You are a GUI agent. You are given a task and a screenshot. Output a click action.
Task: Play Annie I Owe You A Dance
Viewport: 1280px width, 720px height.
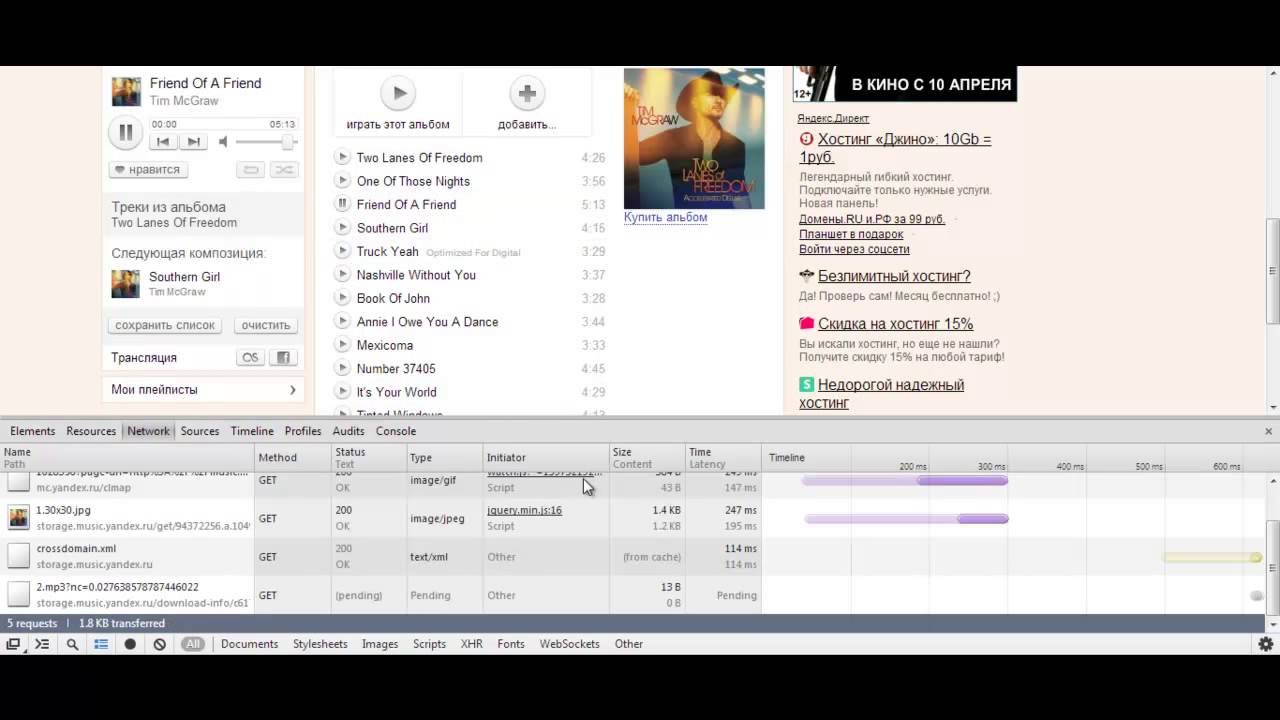tap(342, 322)
